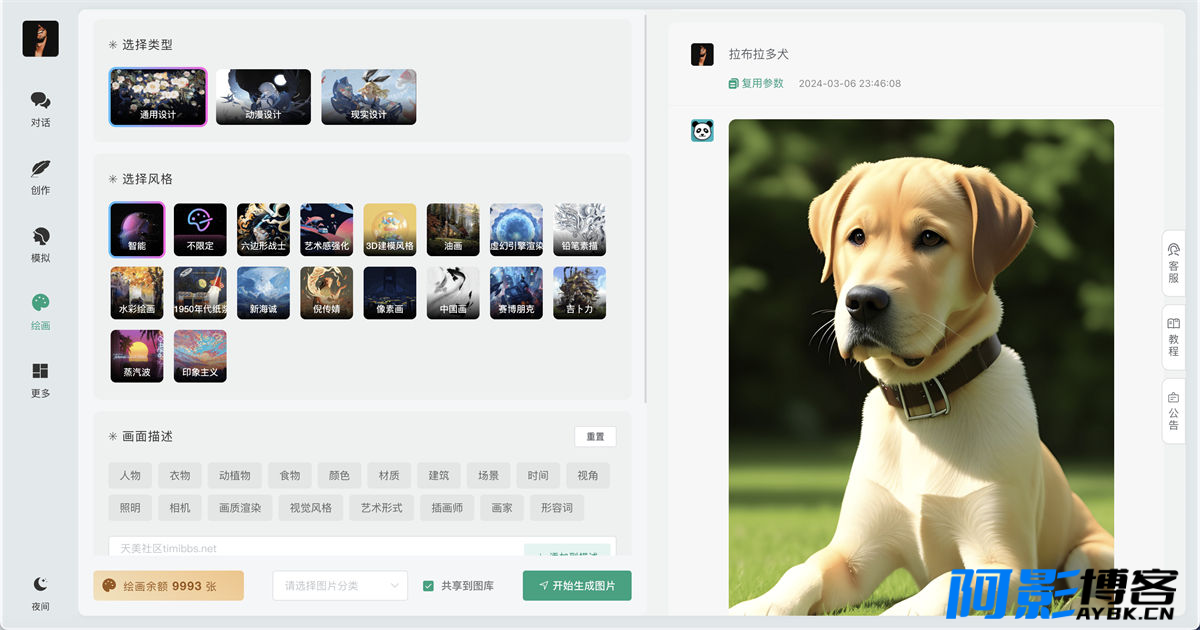1200x630 pixels.
Task: Open 公告 announcement side tab
Action: point(1174,411)
